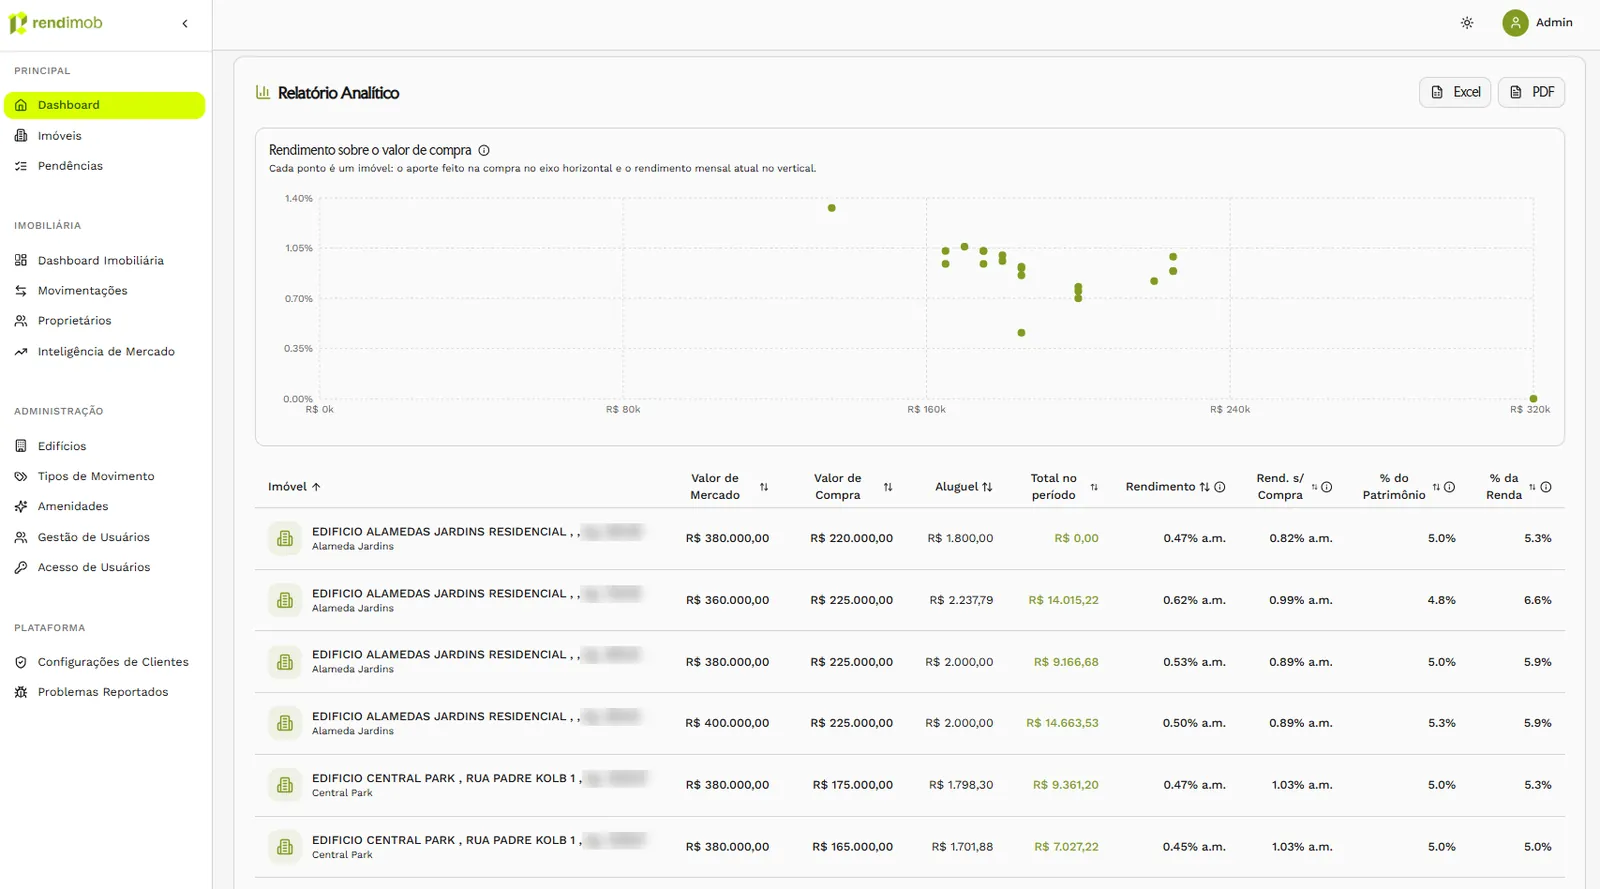Sort the table by Imóvel column
1600x889 pixels.
(294, 487)
